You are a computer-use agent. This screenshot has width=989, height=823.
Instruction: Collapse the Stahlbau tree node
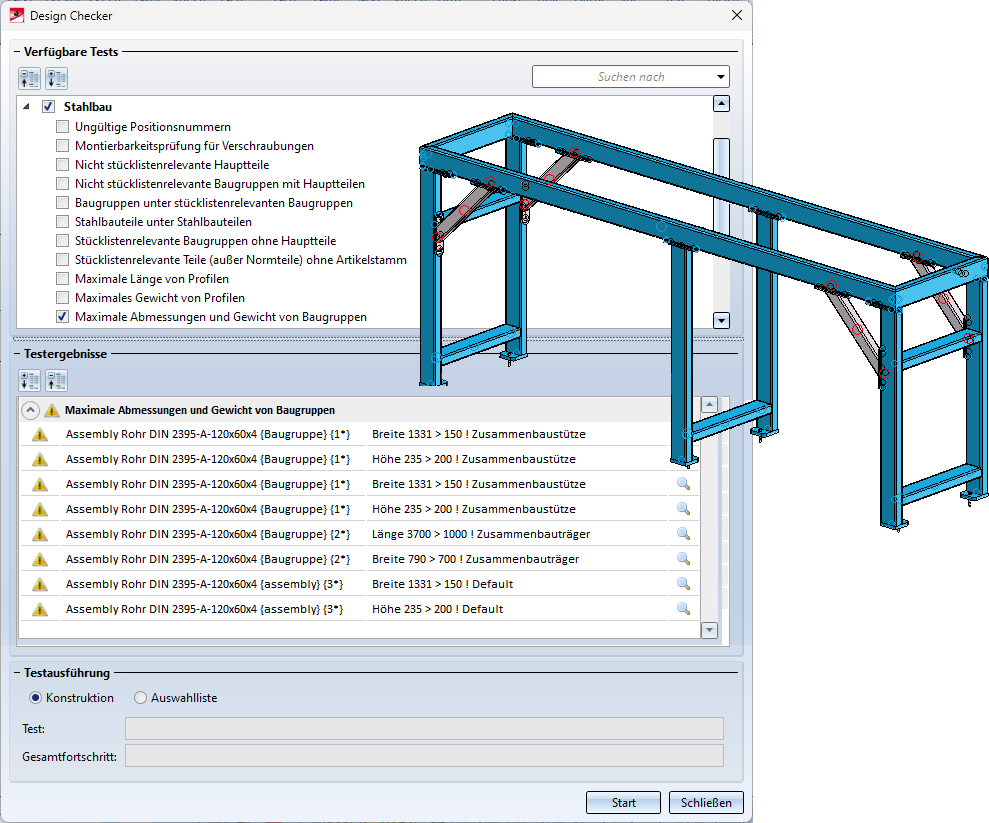(x=25, y=107)
